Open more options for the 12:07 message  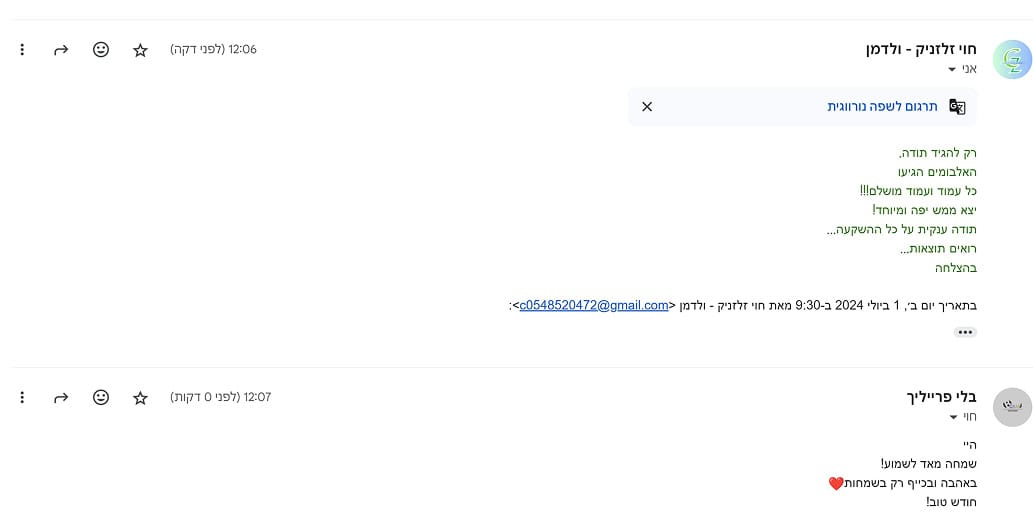coord(22,397)
